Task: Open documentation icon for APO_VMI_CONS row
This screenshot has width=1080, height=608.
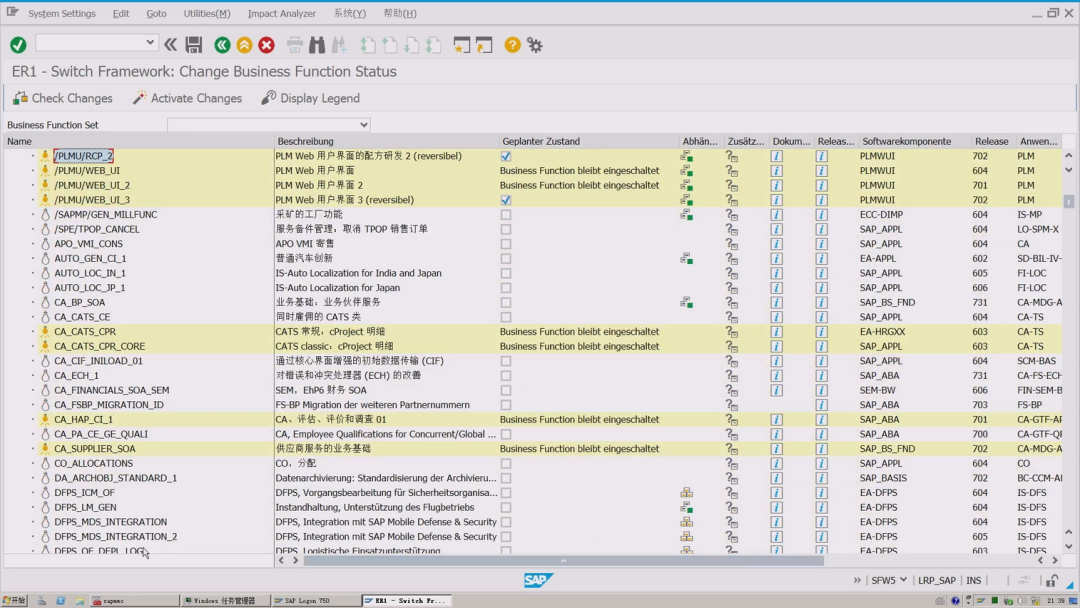Action: pos(776,244)
